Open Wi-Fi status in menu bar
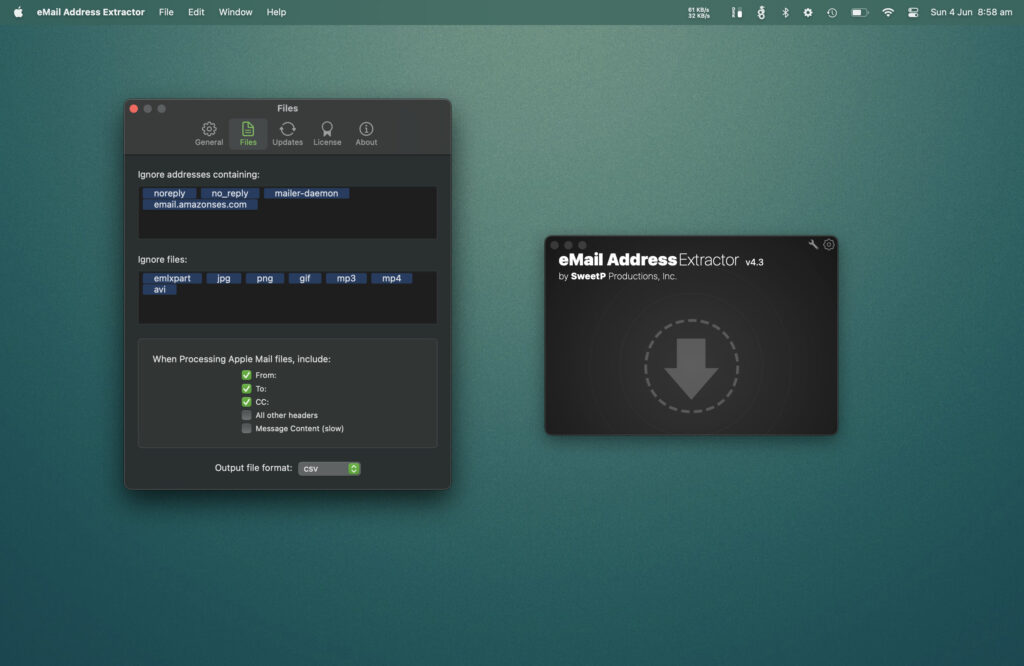The width and height of the screenshot is (1024, 666). (887, 12)
